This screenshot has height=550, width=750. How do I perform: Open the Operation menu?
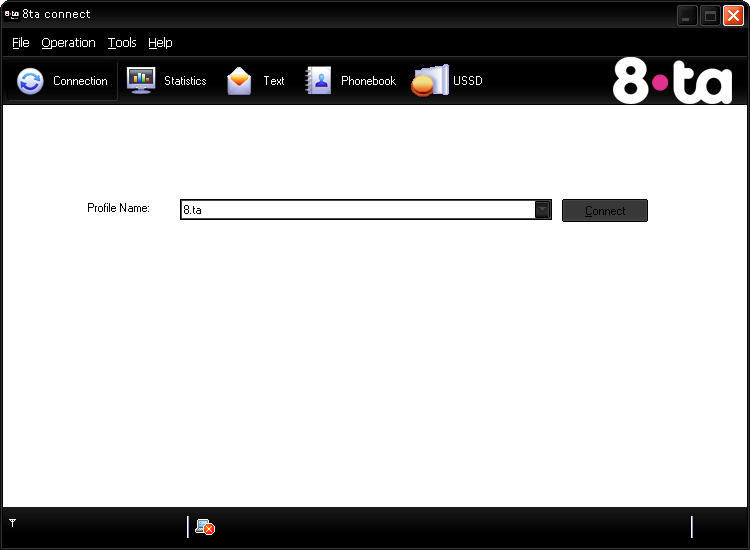(68, 43)
